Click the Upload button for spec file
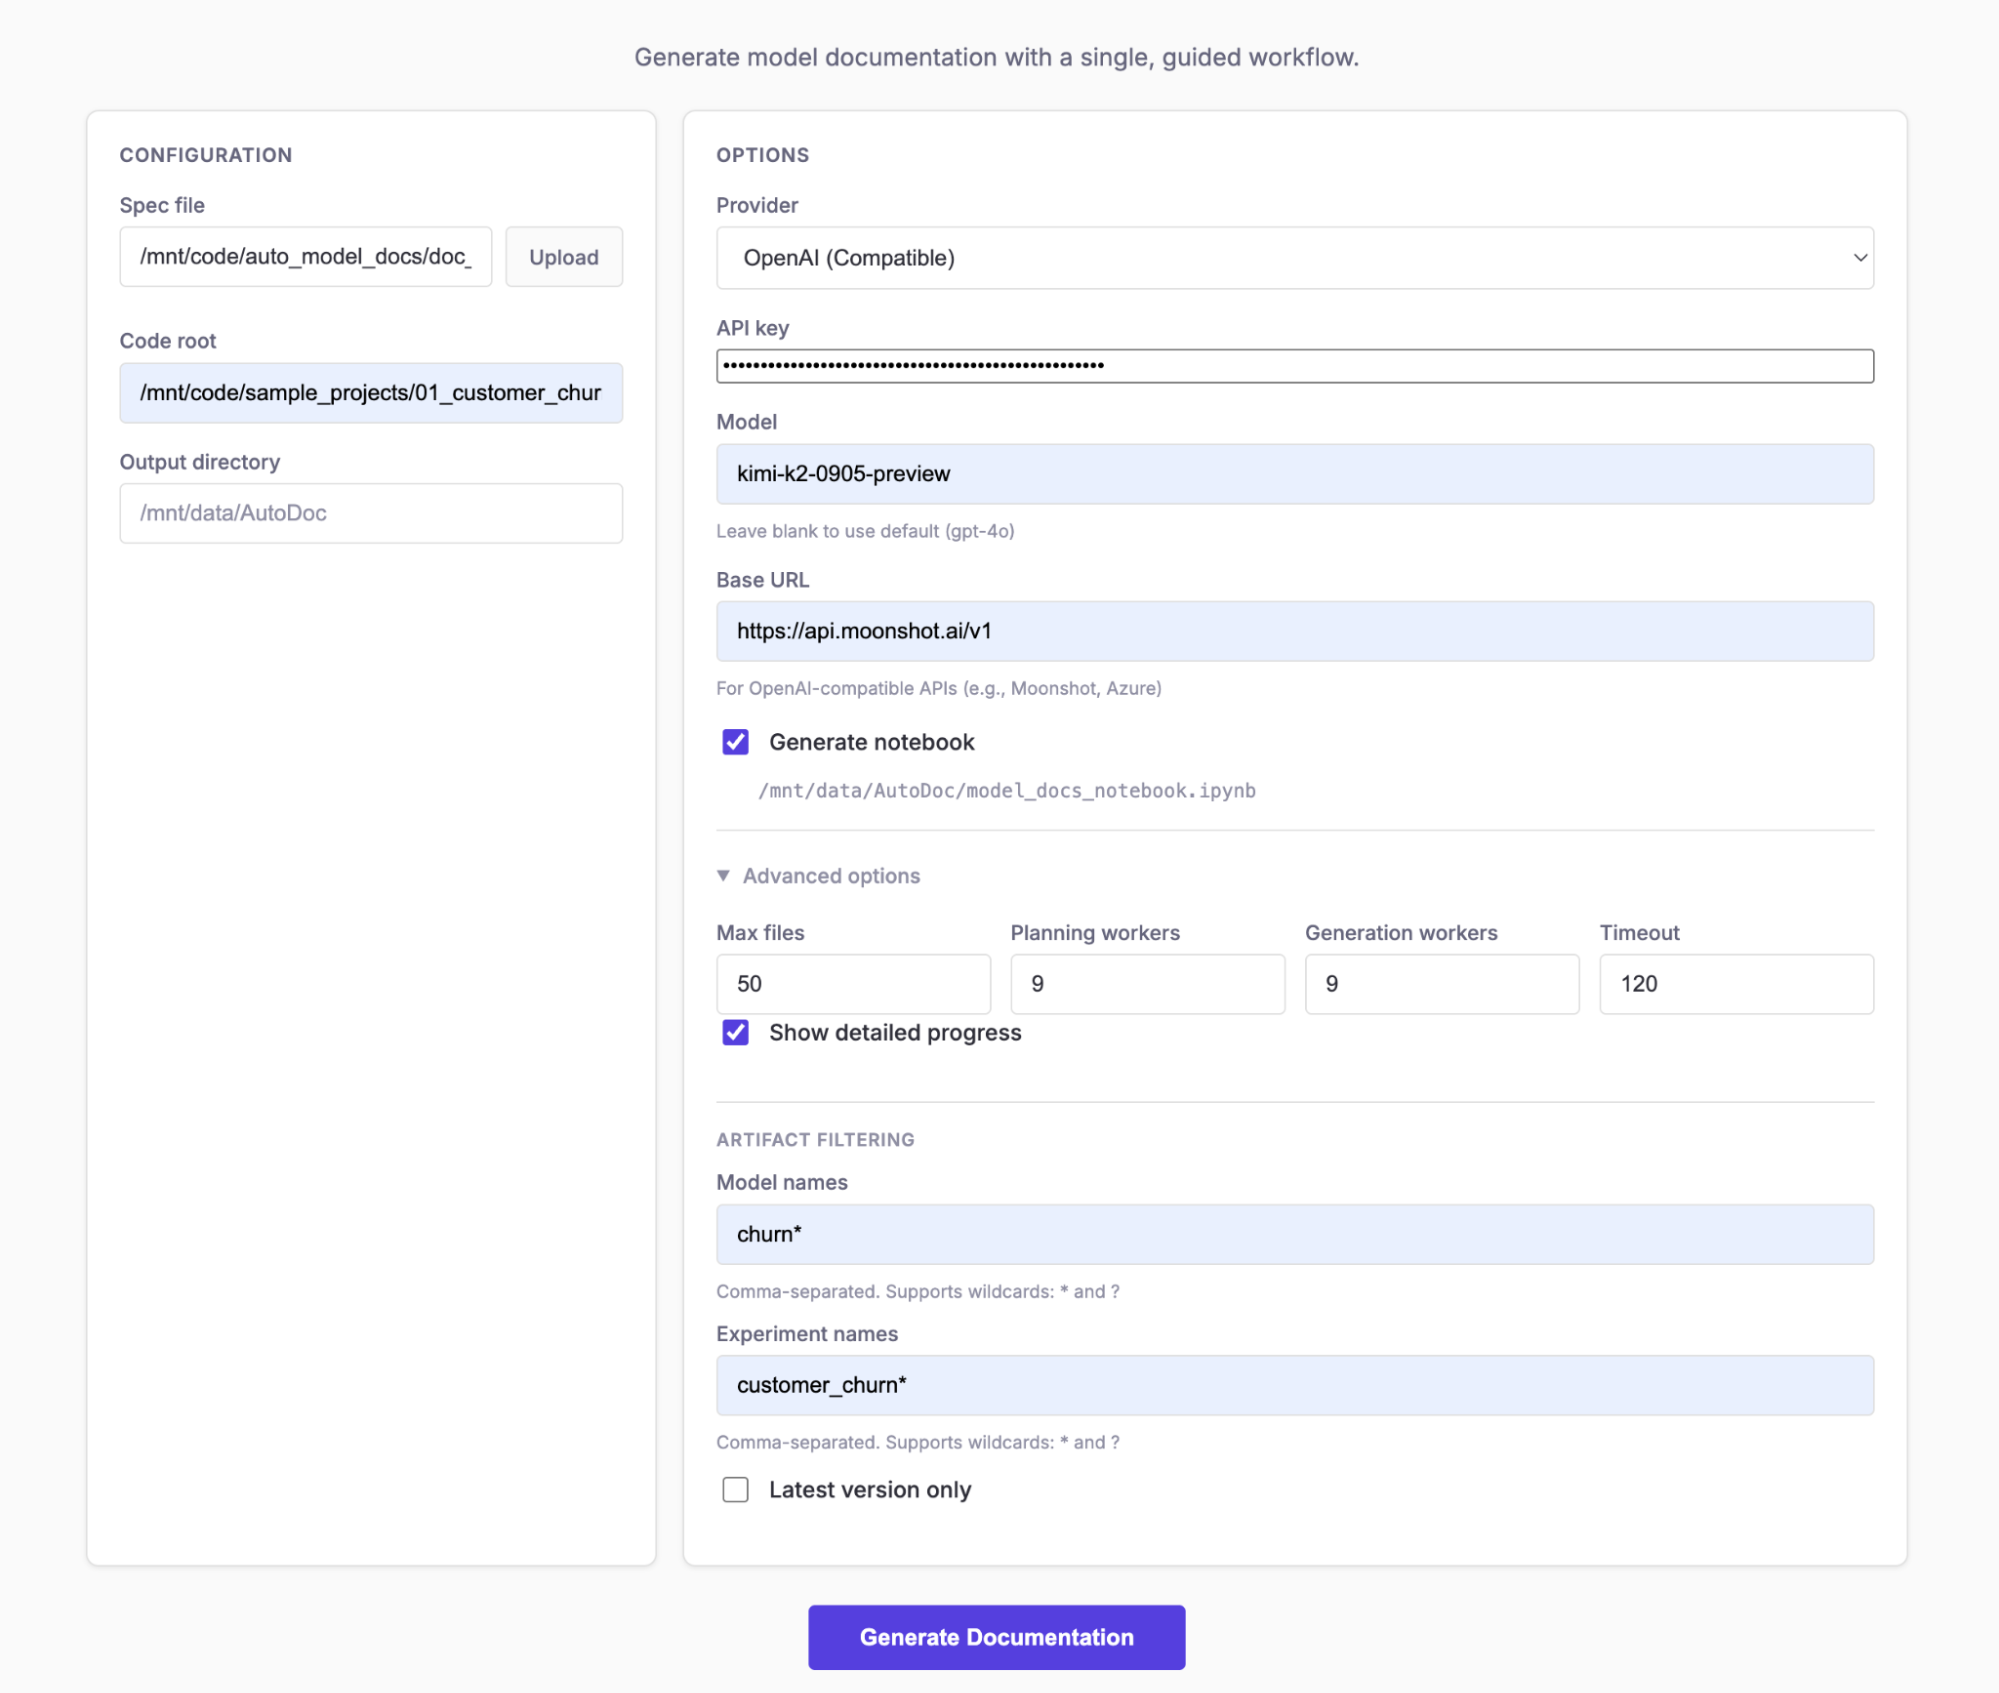Image resolution: width=1999 pixels, height=1693 pixels. (563, 256)
